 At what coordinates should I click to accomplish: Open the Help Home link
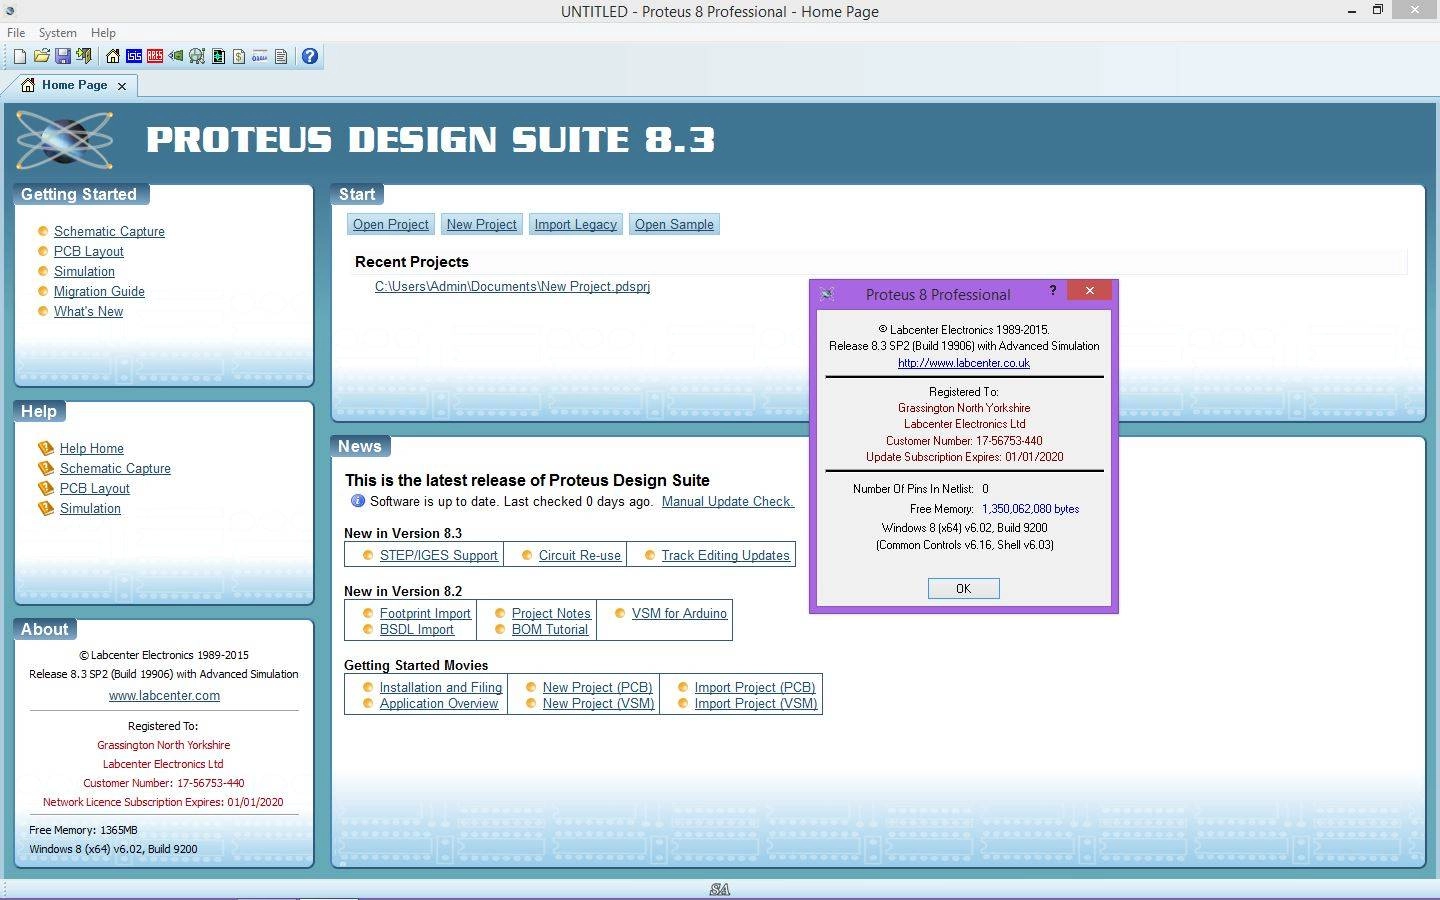[x=91, y=448]
